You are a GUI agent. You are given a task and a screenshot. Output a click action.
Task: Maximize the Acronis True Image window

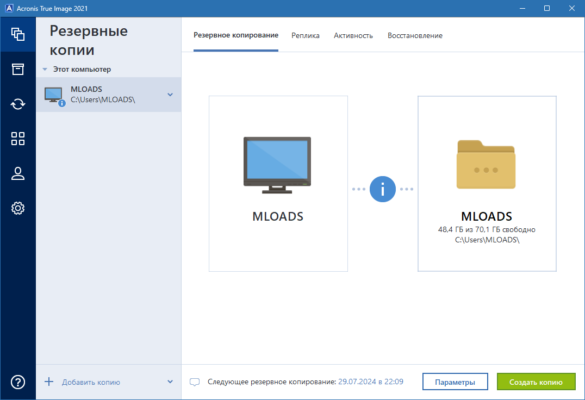547,8
